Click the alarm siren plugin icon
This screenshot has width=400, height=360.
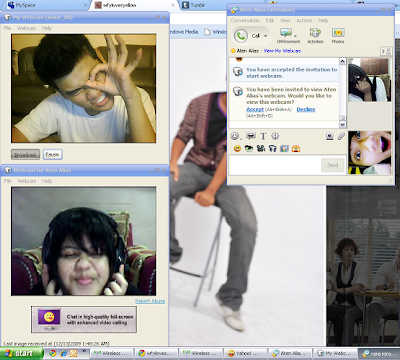click(x=296, y=148)
